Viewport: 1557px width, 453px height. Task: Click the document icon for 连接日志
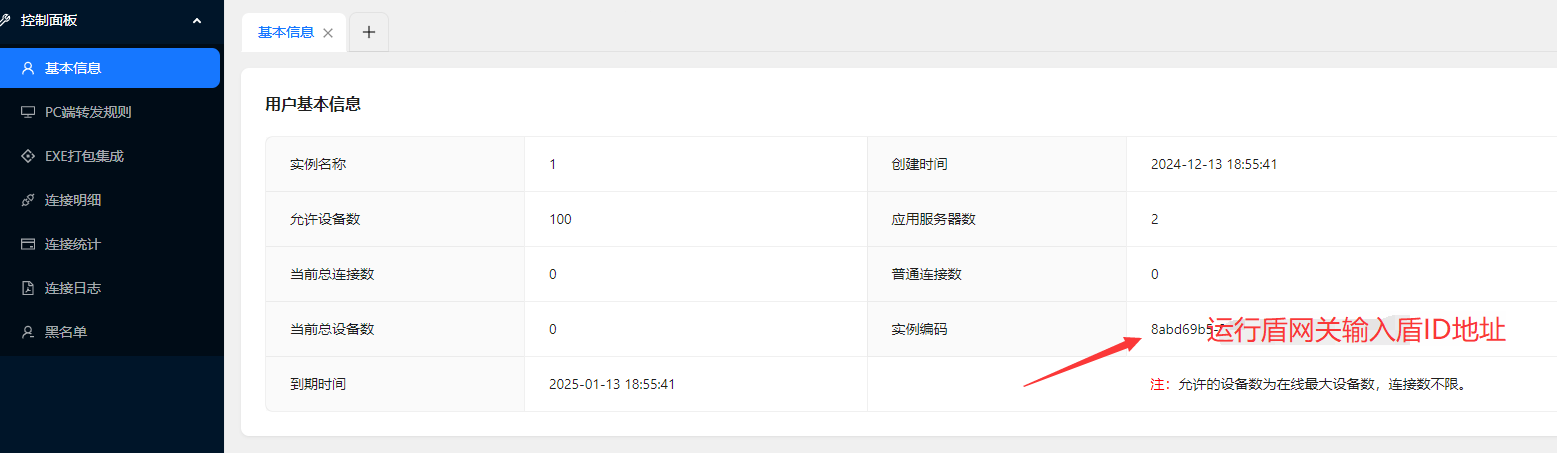(28, 288)
